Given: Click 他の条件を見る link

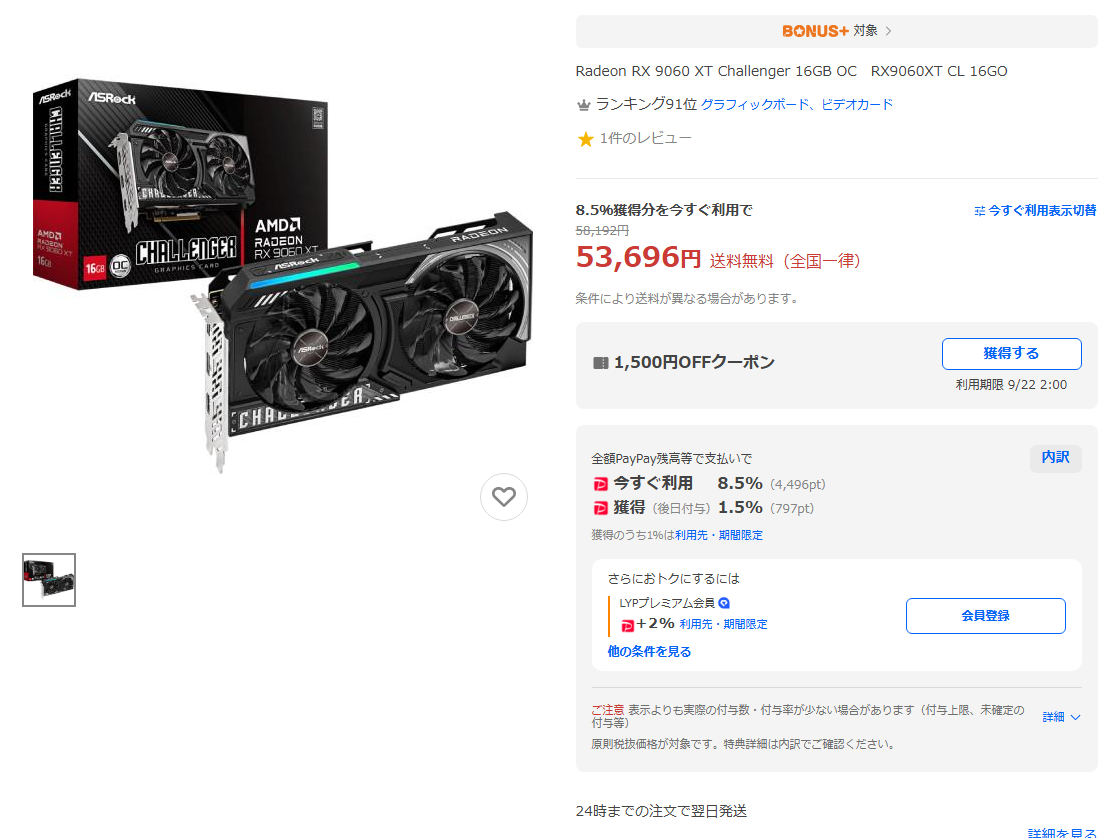Looking at the screenshot, I should (649, 652).
